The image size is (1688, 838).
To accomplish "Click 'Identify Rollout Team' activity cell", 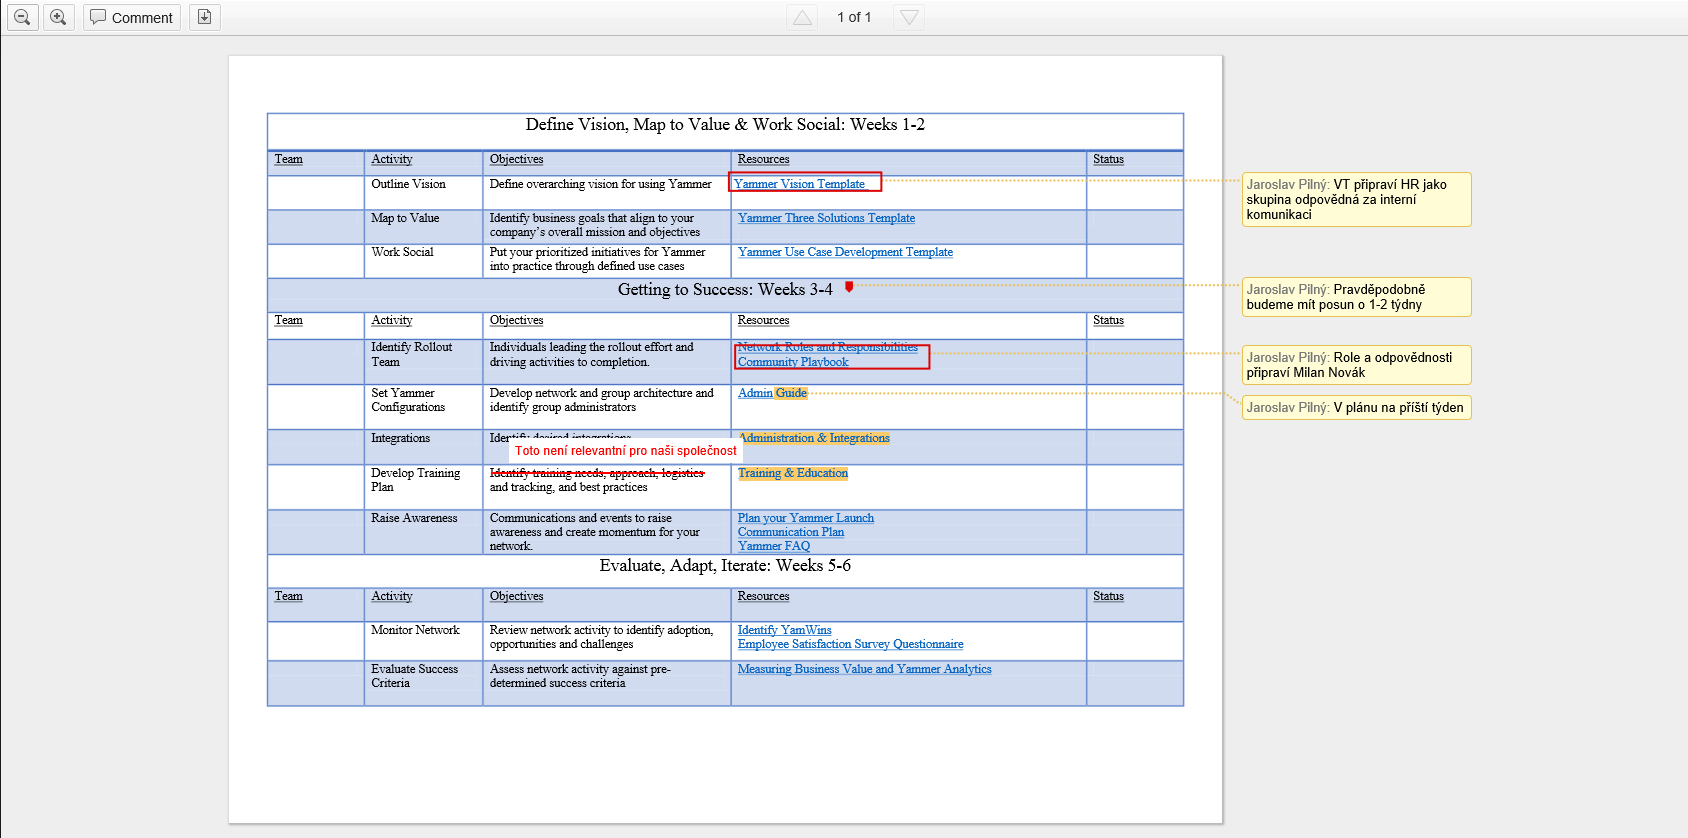I will [x=423, y=362].
